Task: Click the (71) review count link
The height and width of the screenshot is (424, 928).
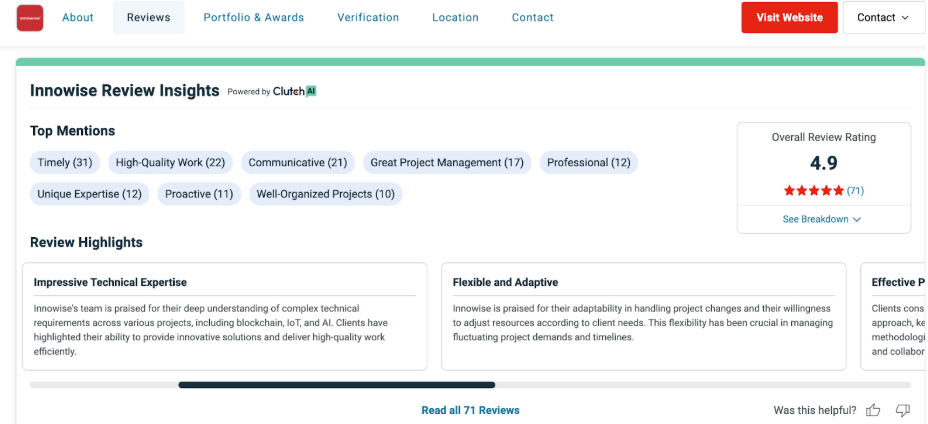Action: (x=855, y=191)
